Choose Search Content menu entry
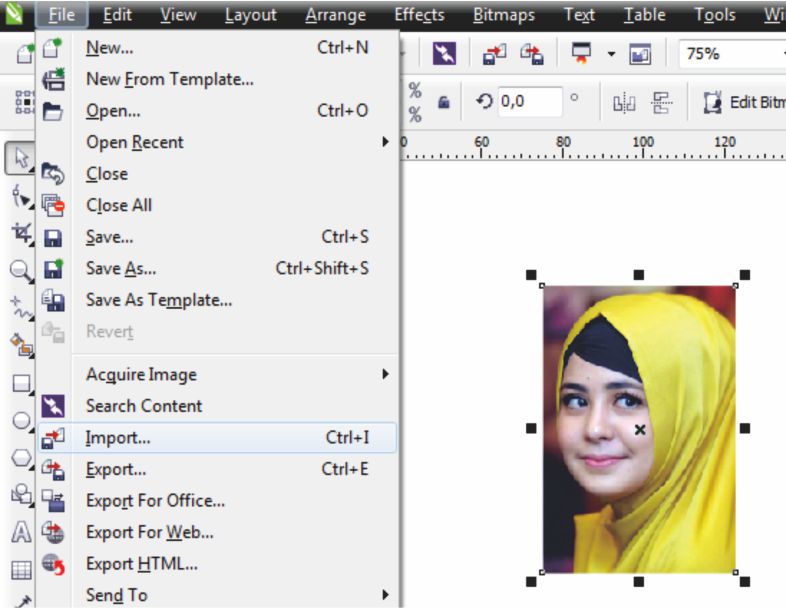 (217, 406)
